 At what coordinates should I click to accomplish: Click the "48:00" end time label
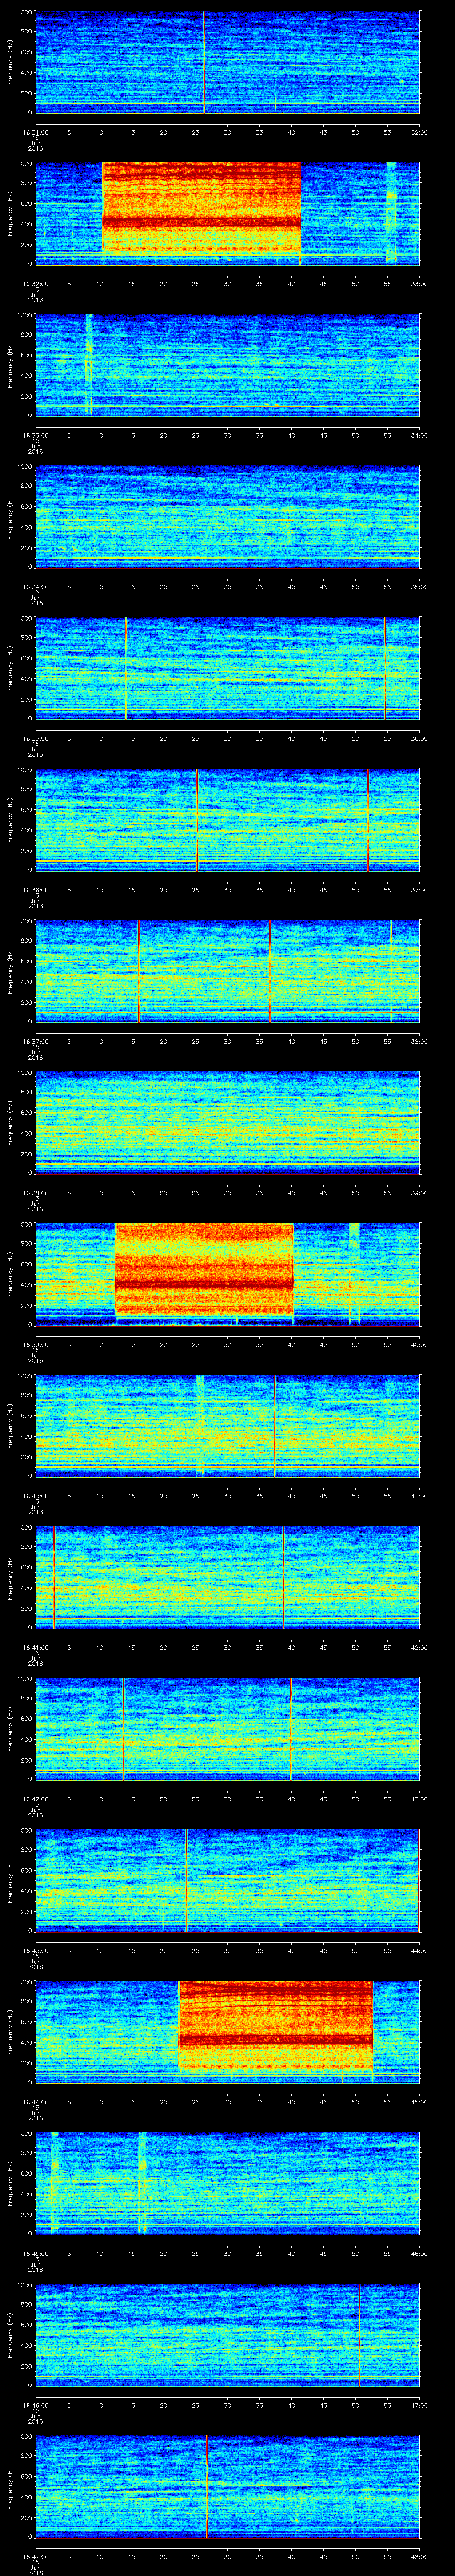click(x=419, y=2556)
